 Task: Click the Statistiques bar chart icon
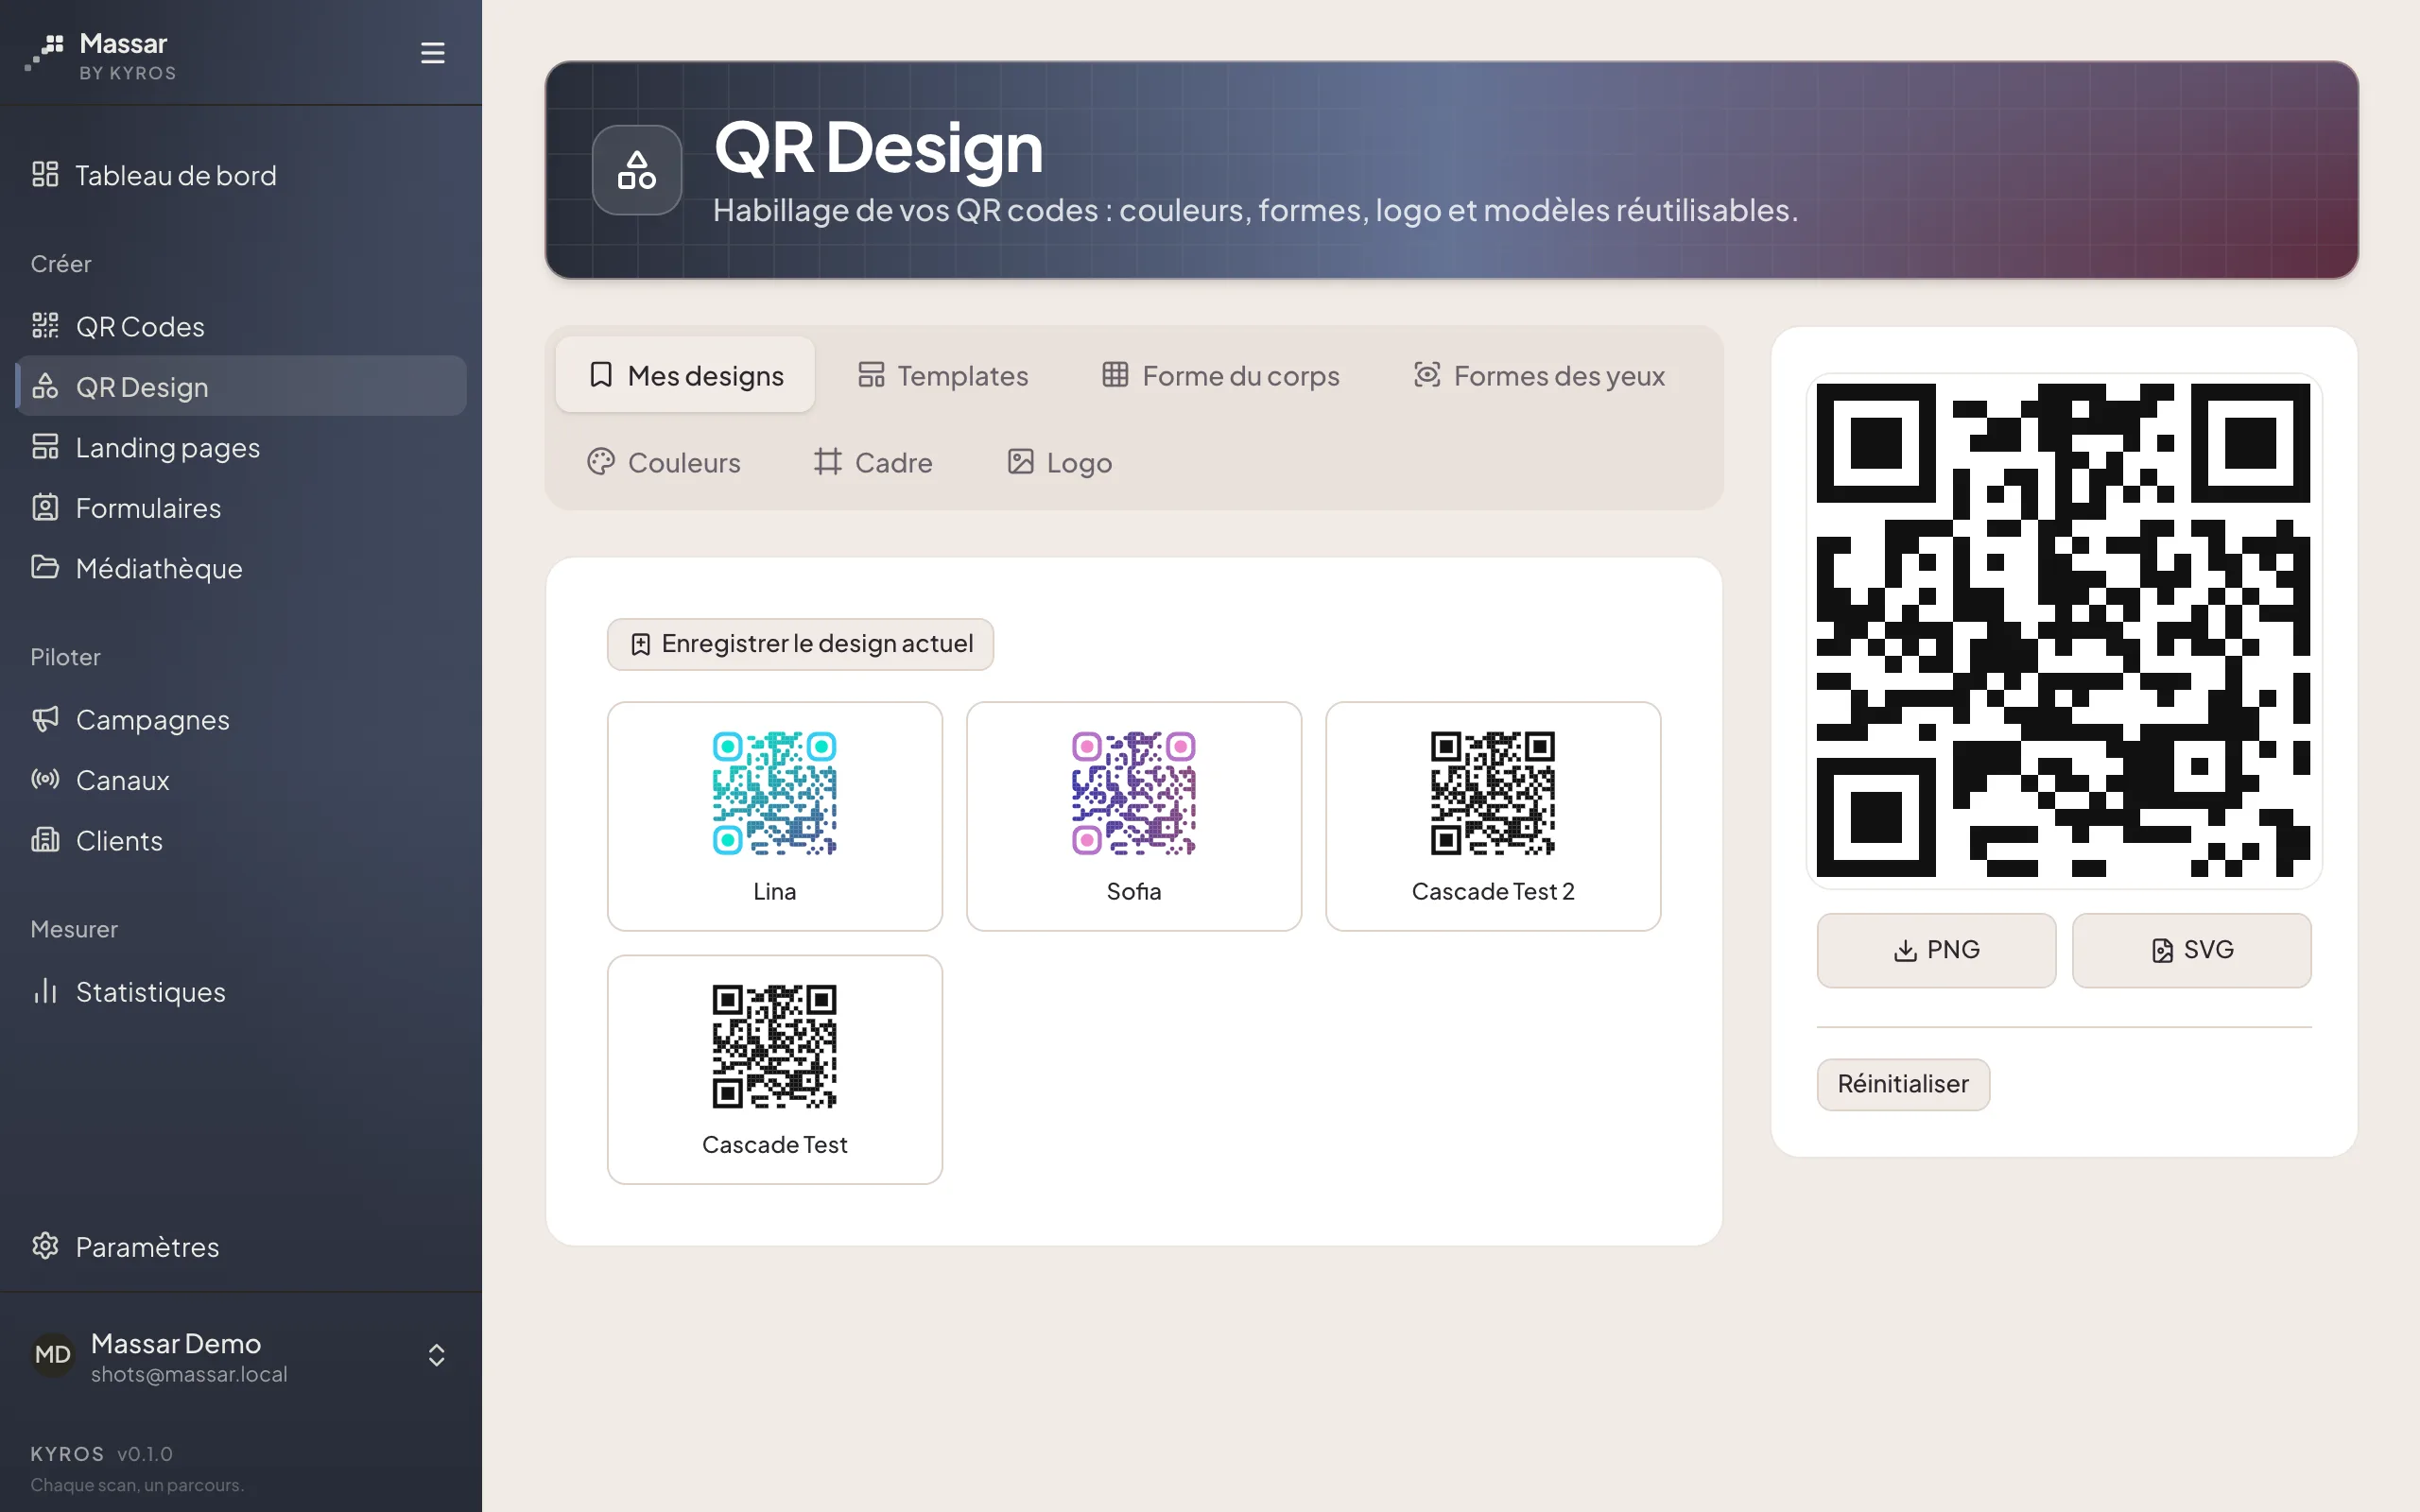point(45,991)
